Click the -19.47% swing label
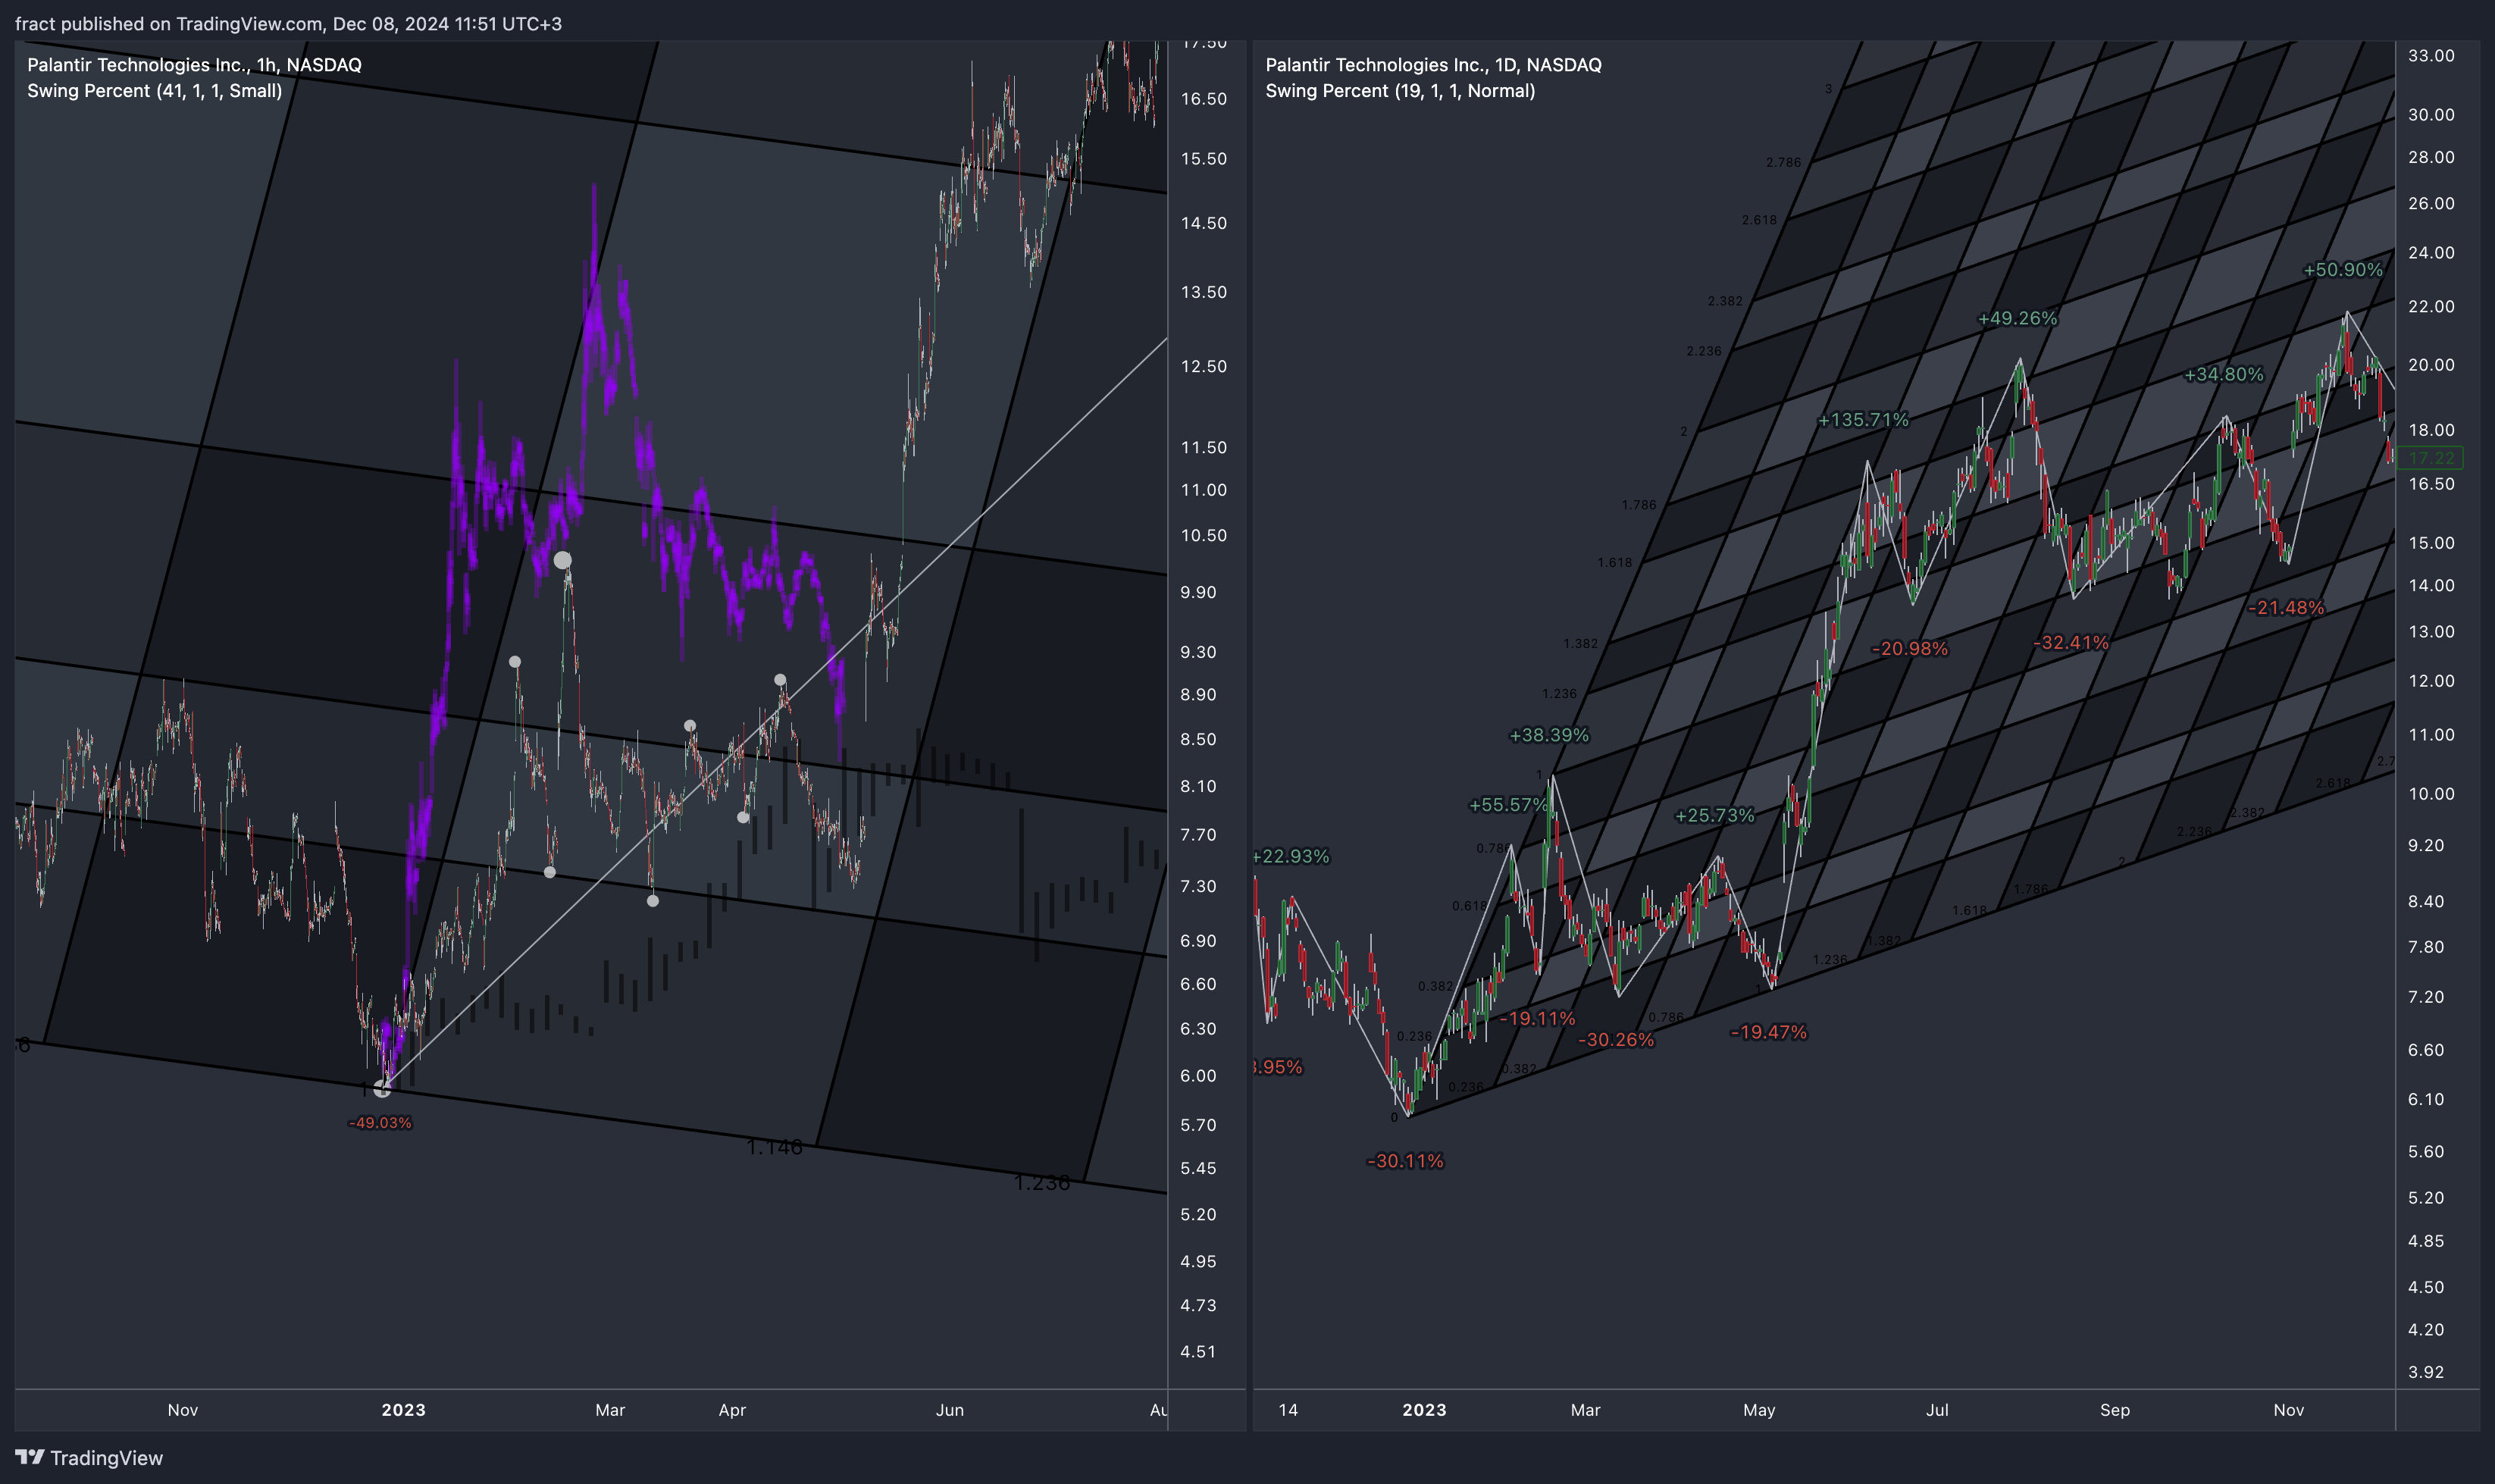The image size is (2495, 1484). tap(1768, 1032)
